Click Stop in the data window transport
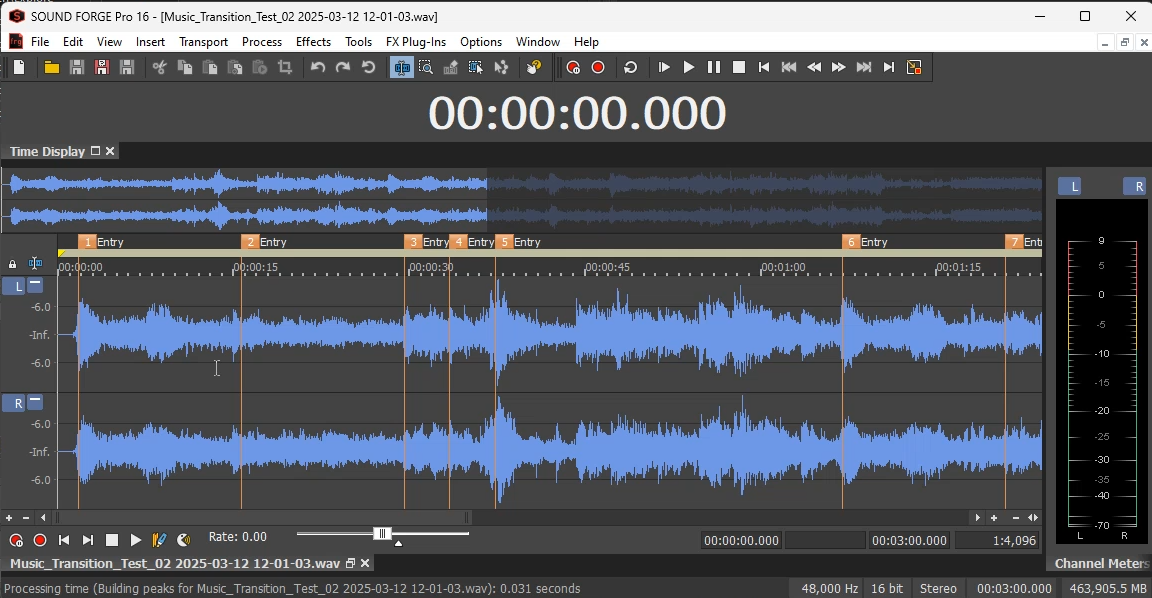Image resolution: width=1152 pixels, height=598 pixels. [112, 540]
